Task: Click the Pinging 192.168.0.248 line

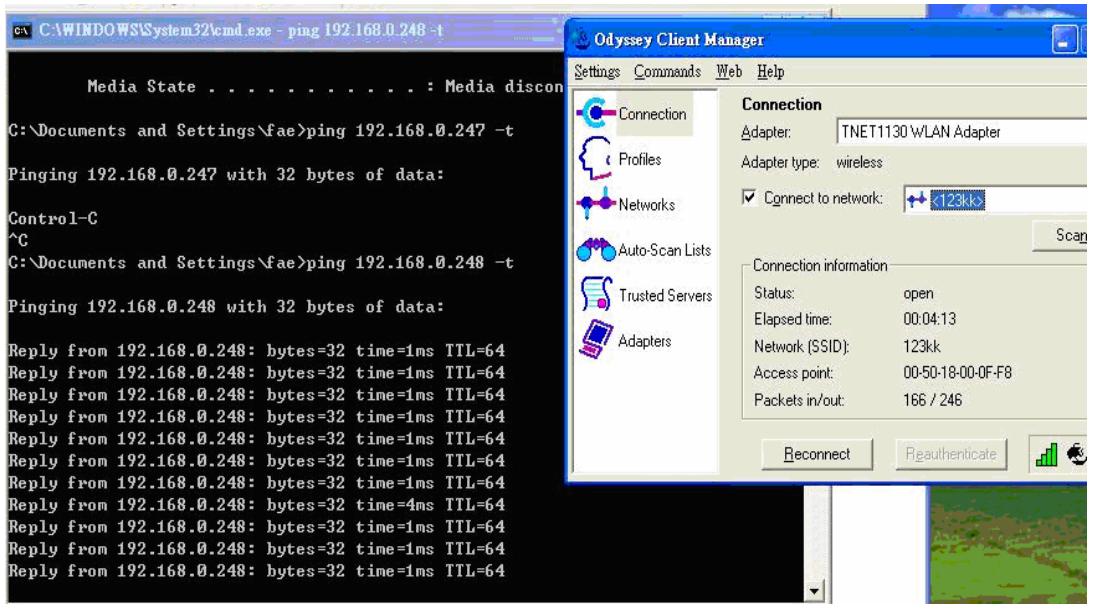Action: (226, 307)
